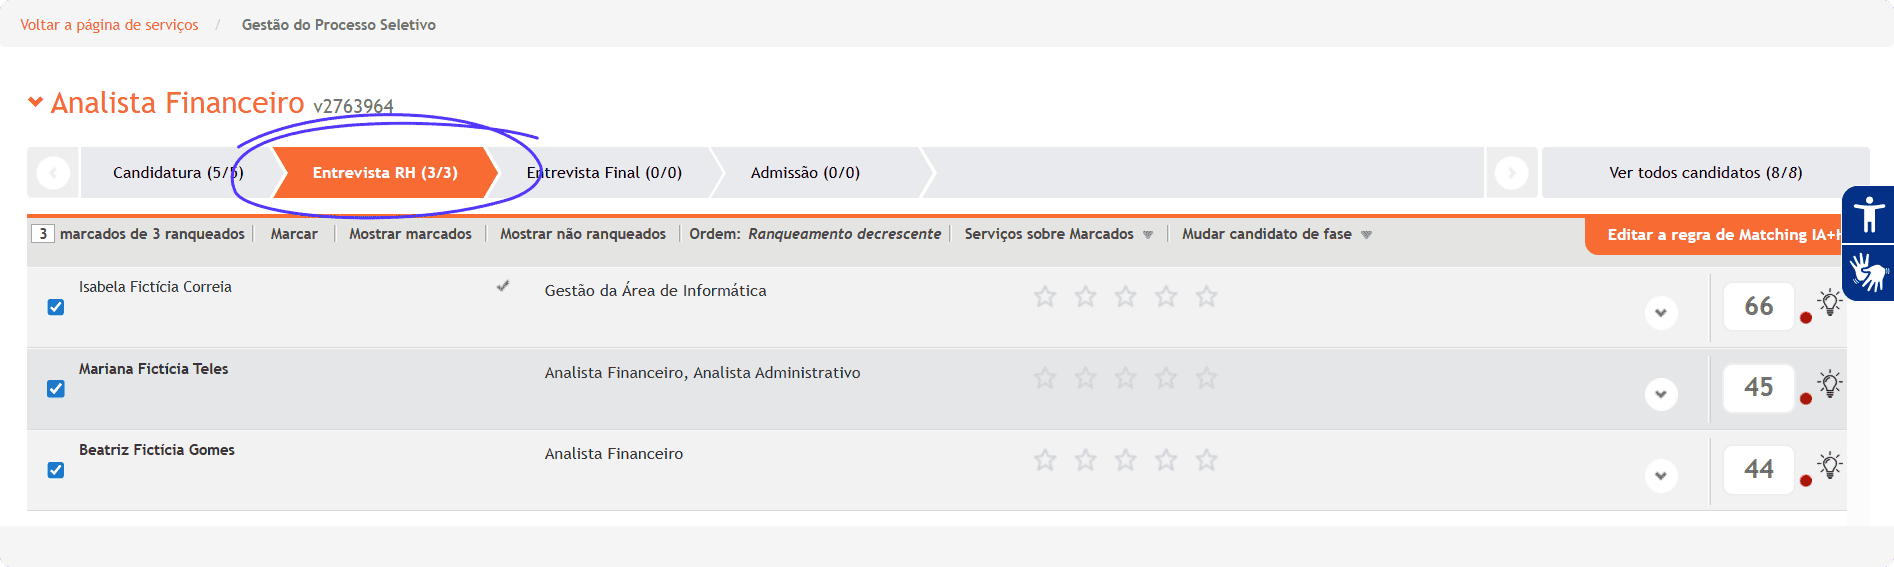Uncheck Beatriz Fictícia Gomes's checkbox
Image resolution: width=1894 pixels, height=567 pixels.
(x=56, y=470)
